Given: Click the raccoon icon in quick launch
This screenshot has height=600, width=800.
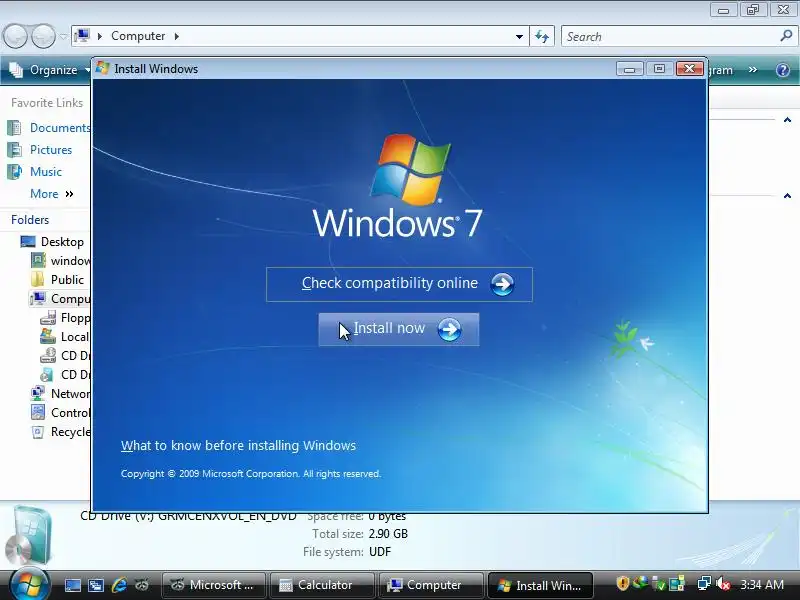Looking at the screenshot, I should tap(142, 585).
